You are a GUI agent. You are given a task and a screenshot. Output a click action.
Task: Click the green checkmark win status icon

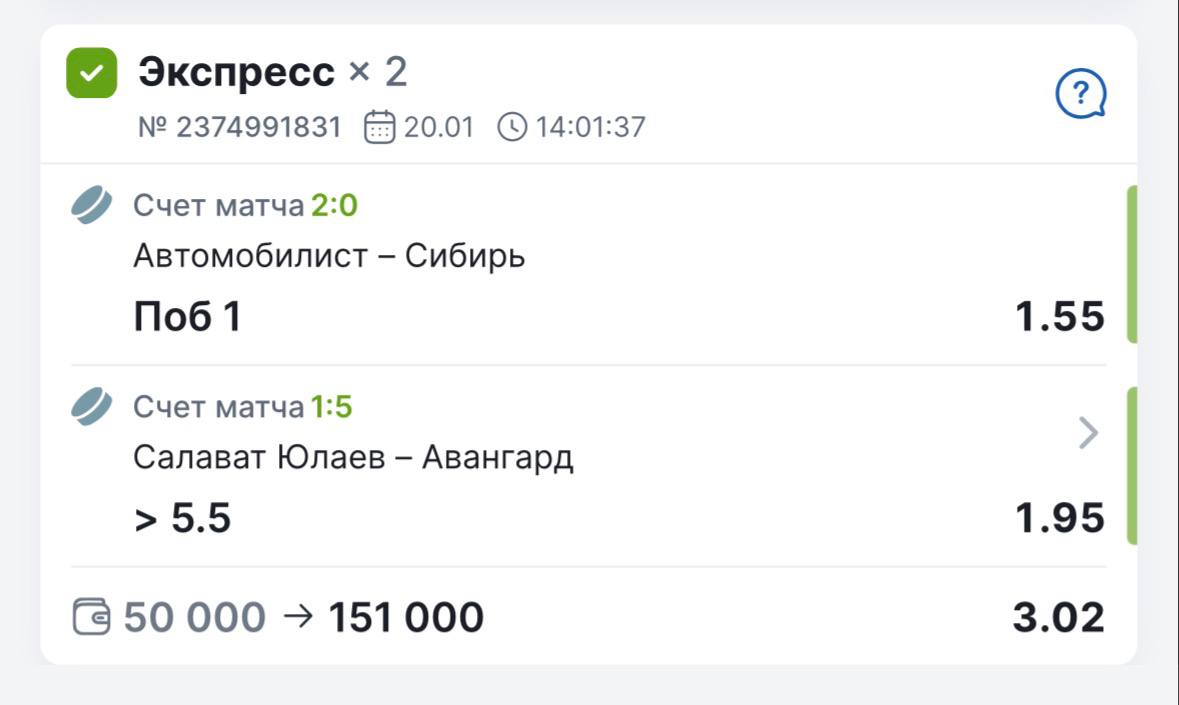(91, 73)
